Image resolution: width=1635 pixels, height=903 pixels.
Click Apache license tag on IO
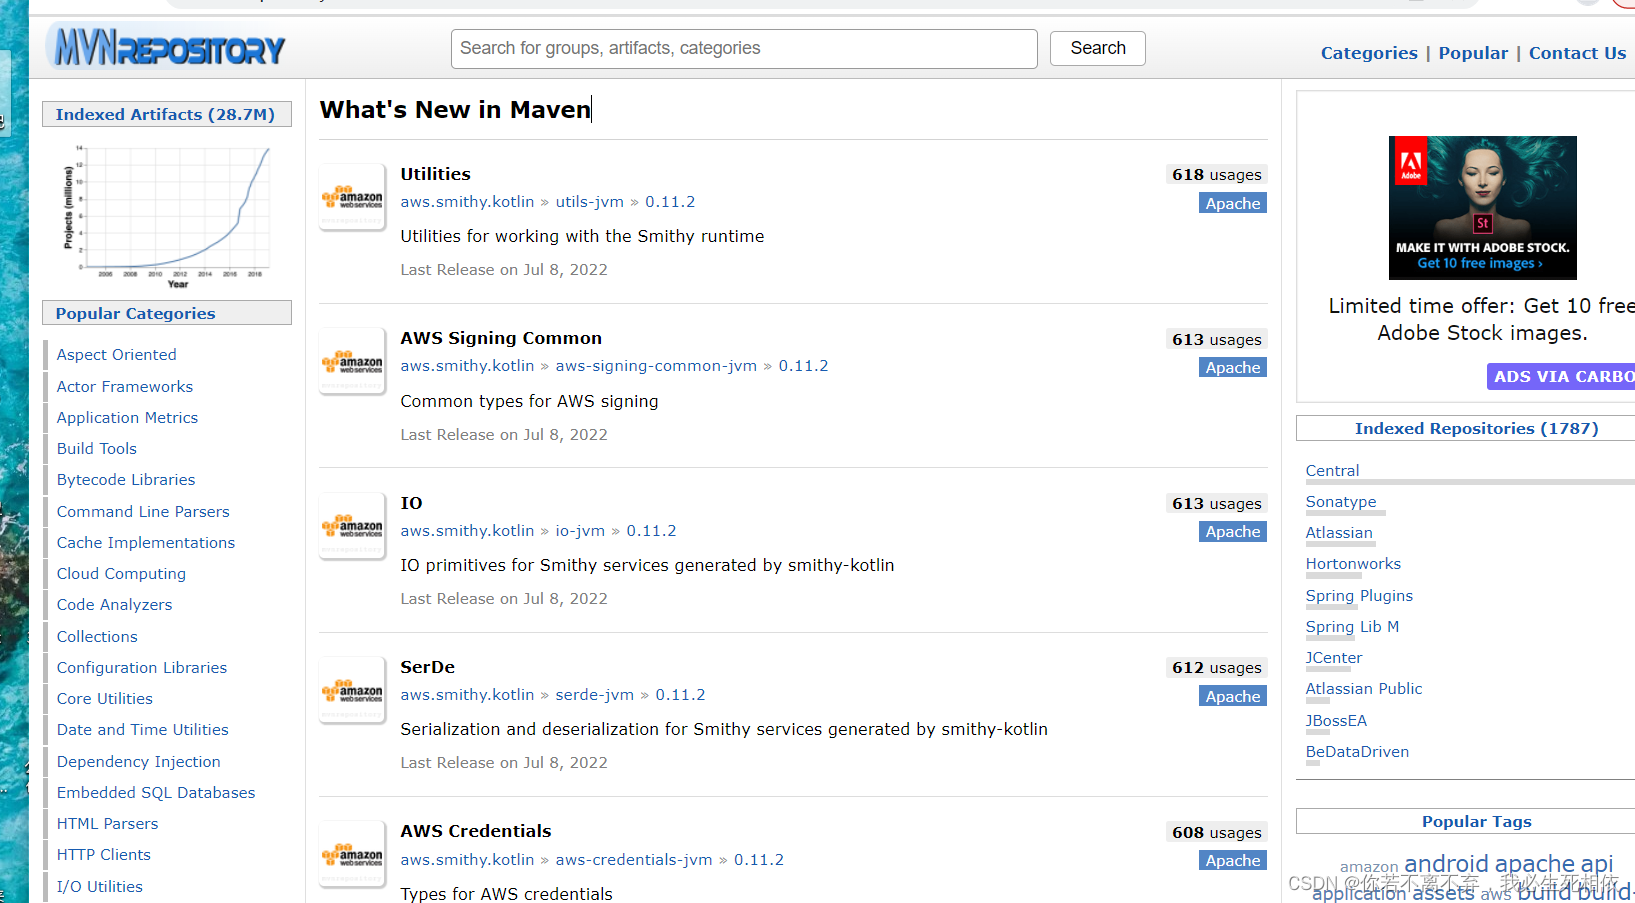click(x=1233, y=532)
